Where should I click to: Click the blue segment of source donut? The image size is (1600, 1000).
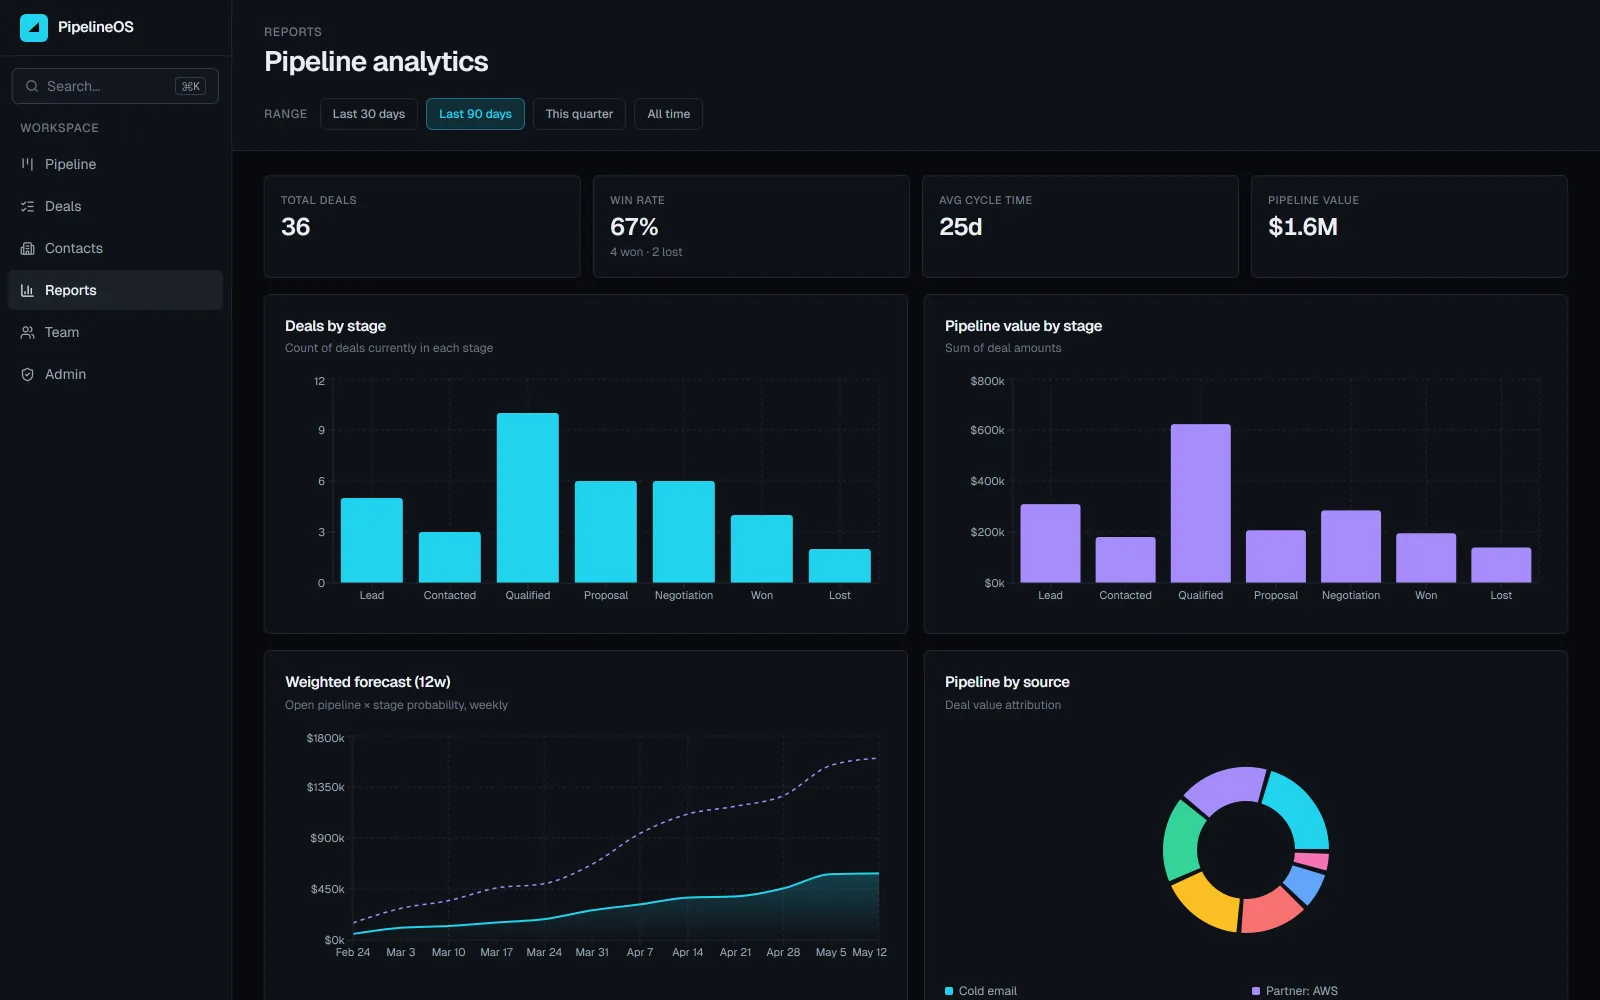pyautogui.click(x=1305, y=885)
